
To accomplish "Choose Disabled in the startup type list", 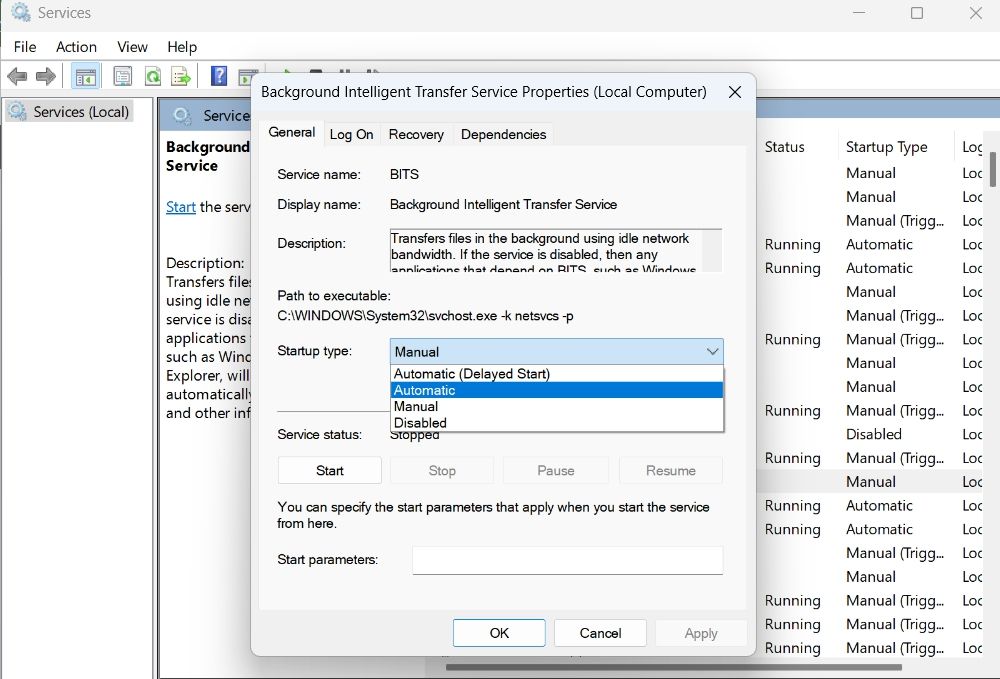I will click(556, 423).
